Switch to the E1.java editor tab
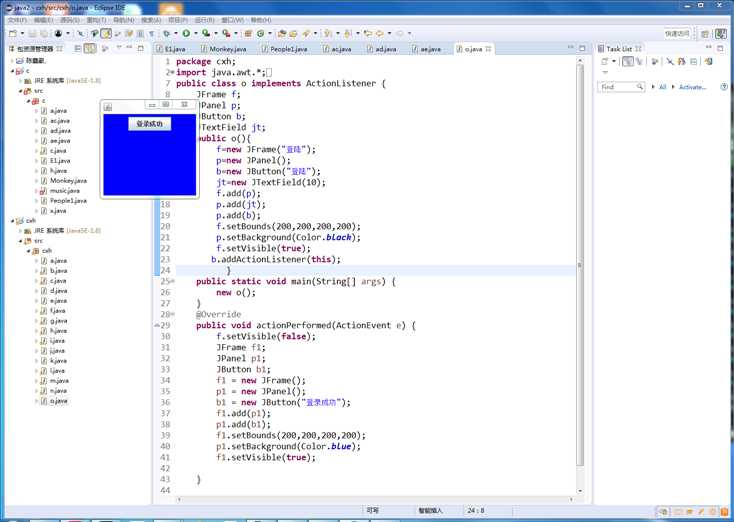The width and height of the screenshot is (734, 522). click(171, 49)
